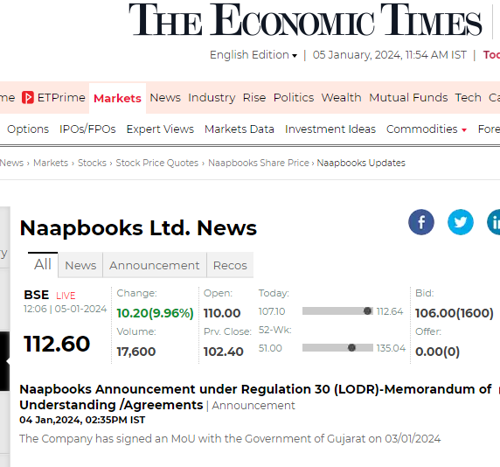Open IPOs/FPOs in the sub navigation

(x=87, y=129)
